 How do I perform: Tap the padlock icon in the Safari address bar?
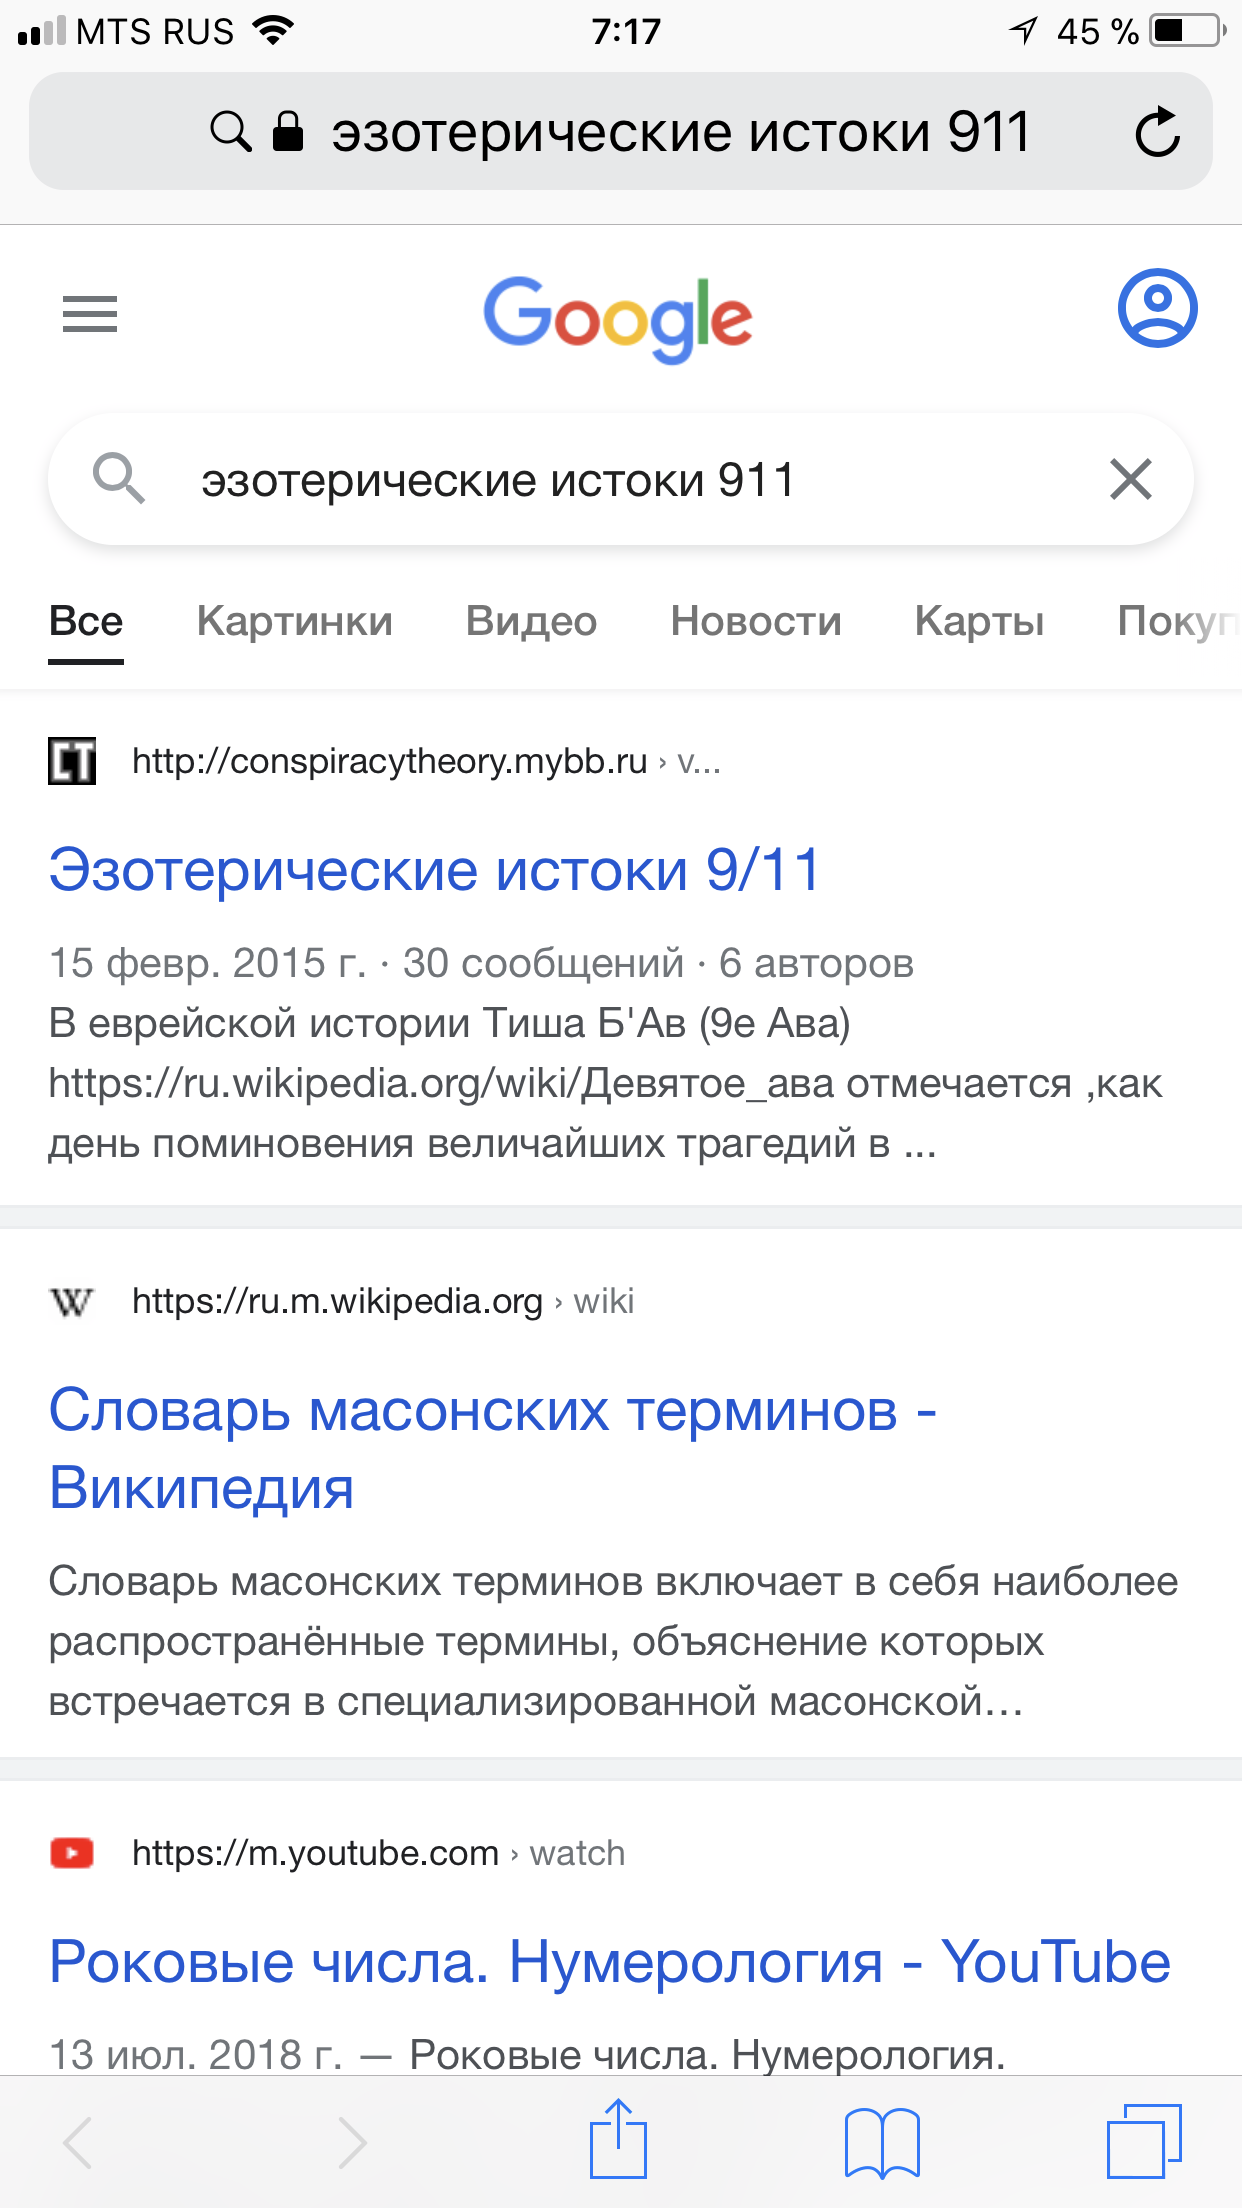point(288,131)
